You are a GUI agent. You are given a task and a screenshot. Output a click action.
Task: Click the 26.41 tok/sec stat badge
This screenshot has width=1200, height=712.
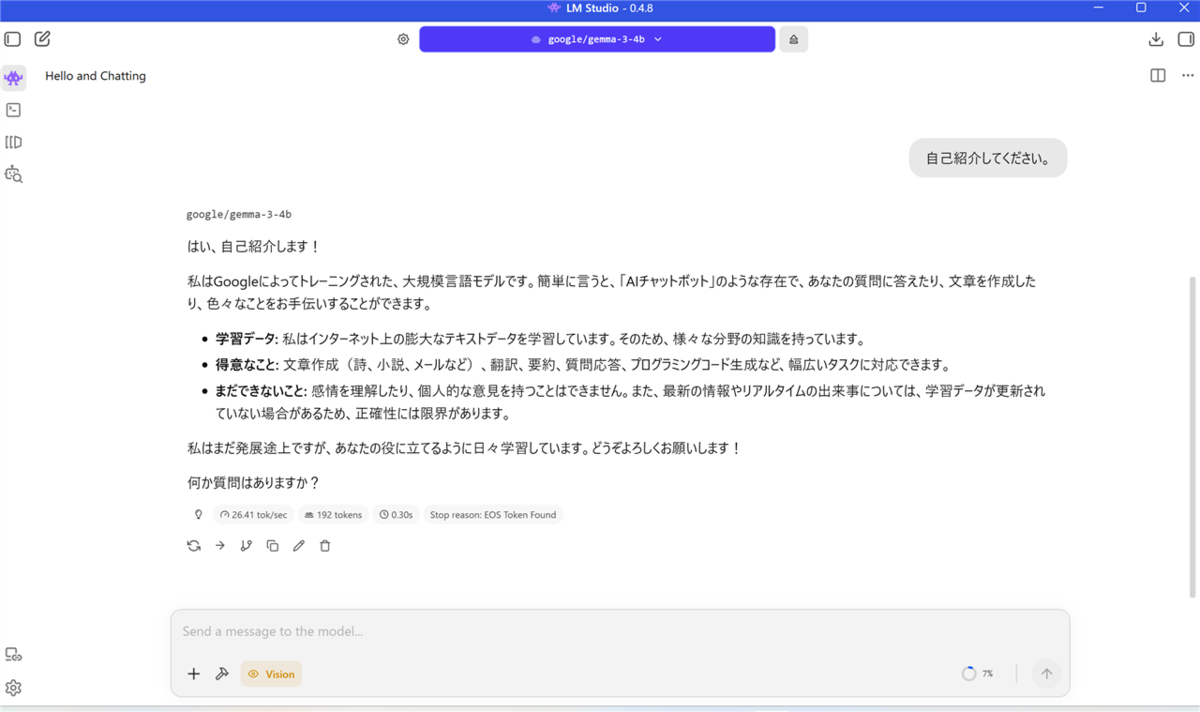(x=253, y=515)
